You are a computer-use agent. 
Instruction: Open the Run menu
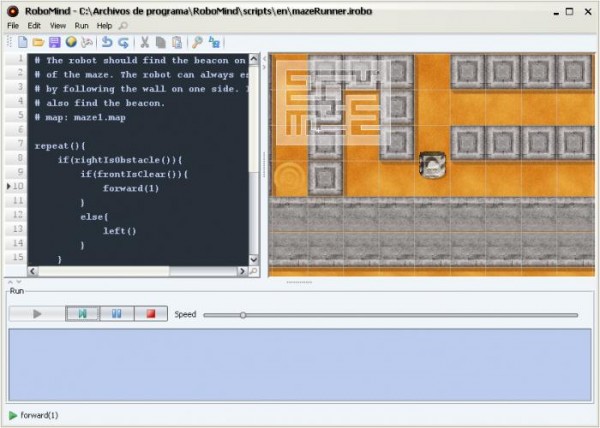[x=81, y=26]
